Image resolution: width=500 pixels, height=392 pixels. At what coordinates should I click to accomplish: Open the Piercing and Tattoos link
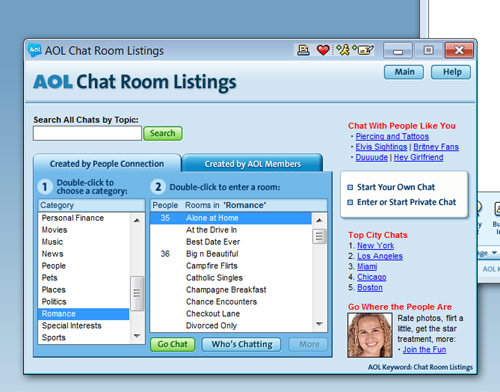coord(392,136)
